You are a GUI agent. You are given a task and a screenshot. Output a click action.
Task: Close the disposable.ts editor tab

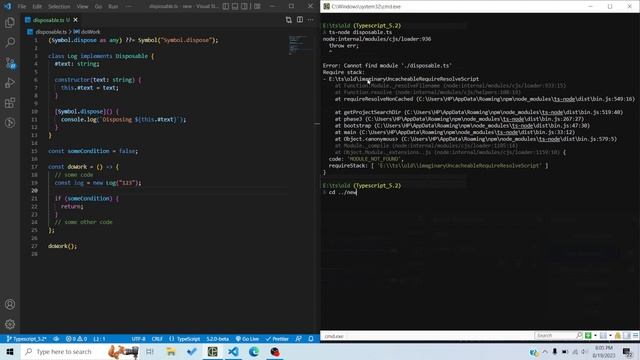click(x=76, y=20)
